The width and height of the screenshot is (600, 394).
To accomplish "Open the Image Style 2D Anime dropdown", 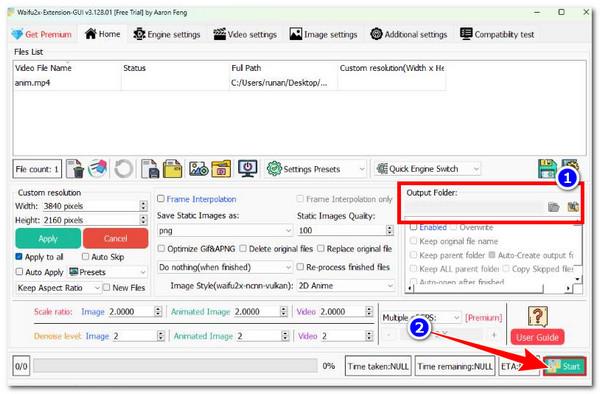I will click(x=346, y=286).
